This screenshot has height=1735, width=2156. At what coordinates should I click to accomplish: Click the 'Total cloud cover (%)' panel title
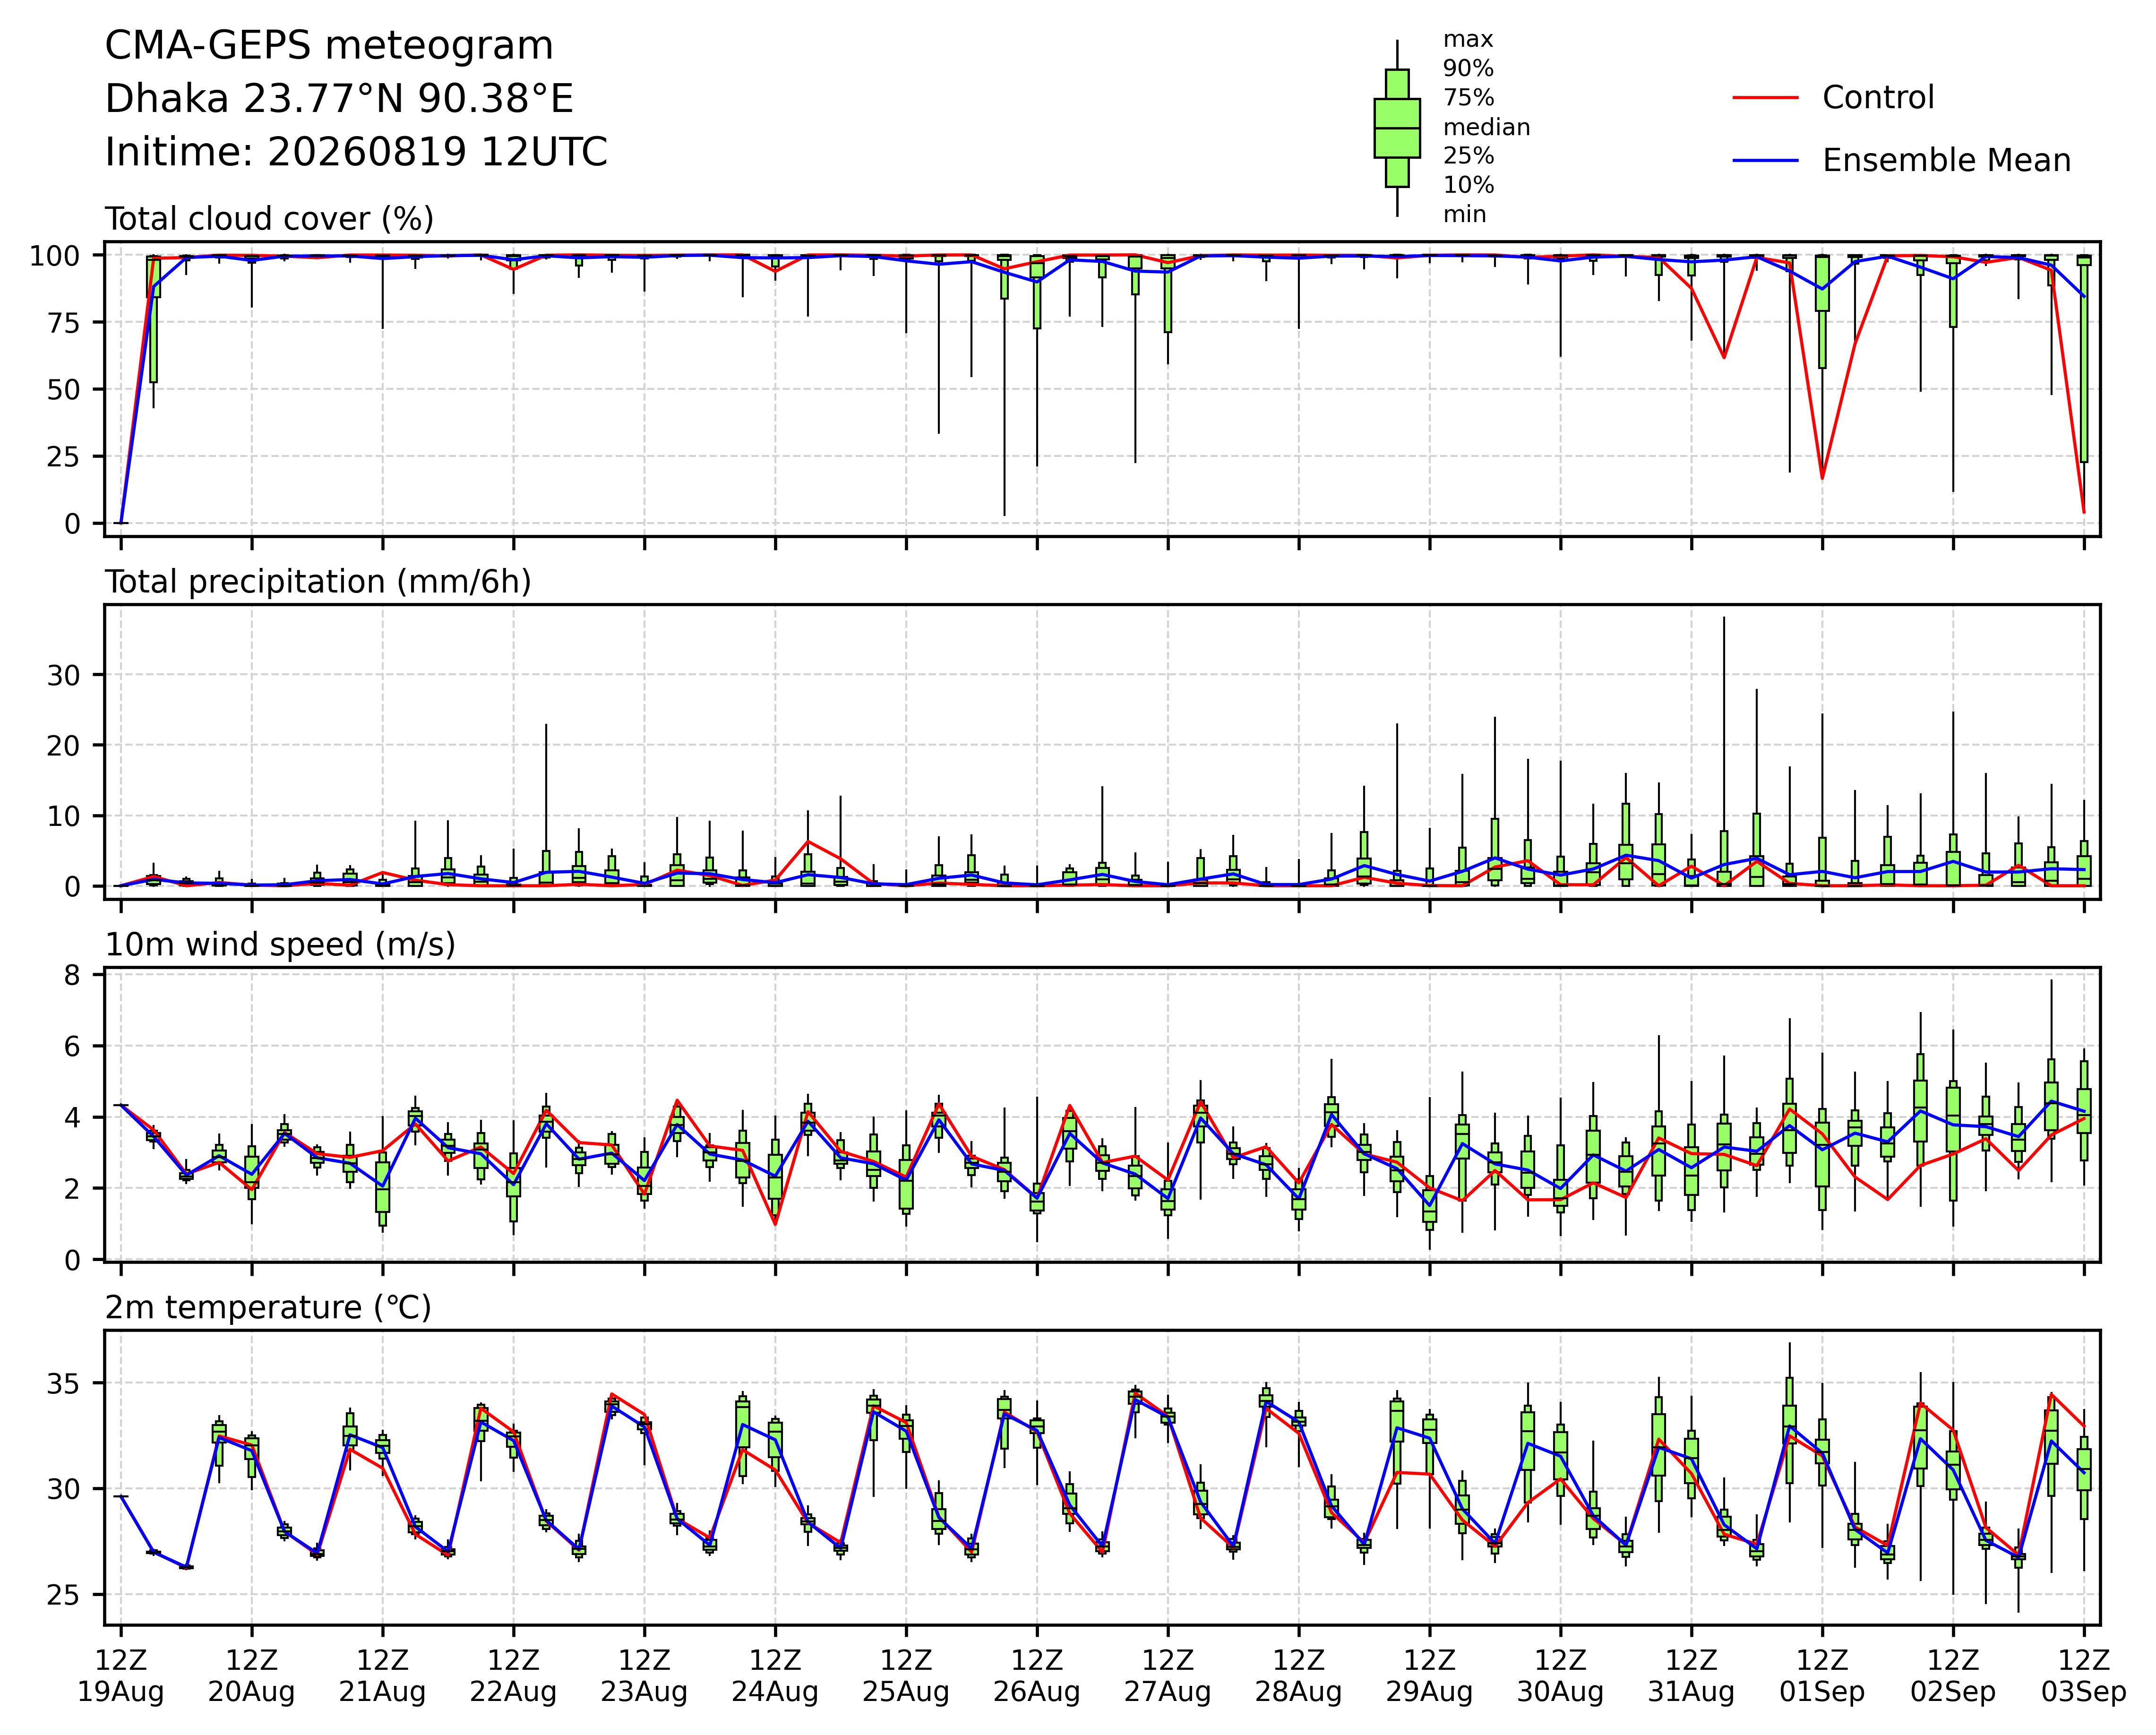click(x=269, y=219)
